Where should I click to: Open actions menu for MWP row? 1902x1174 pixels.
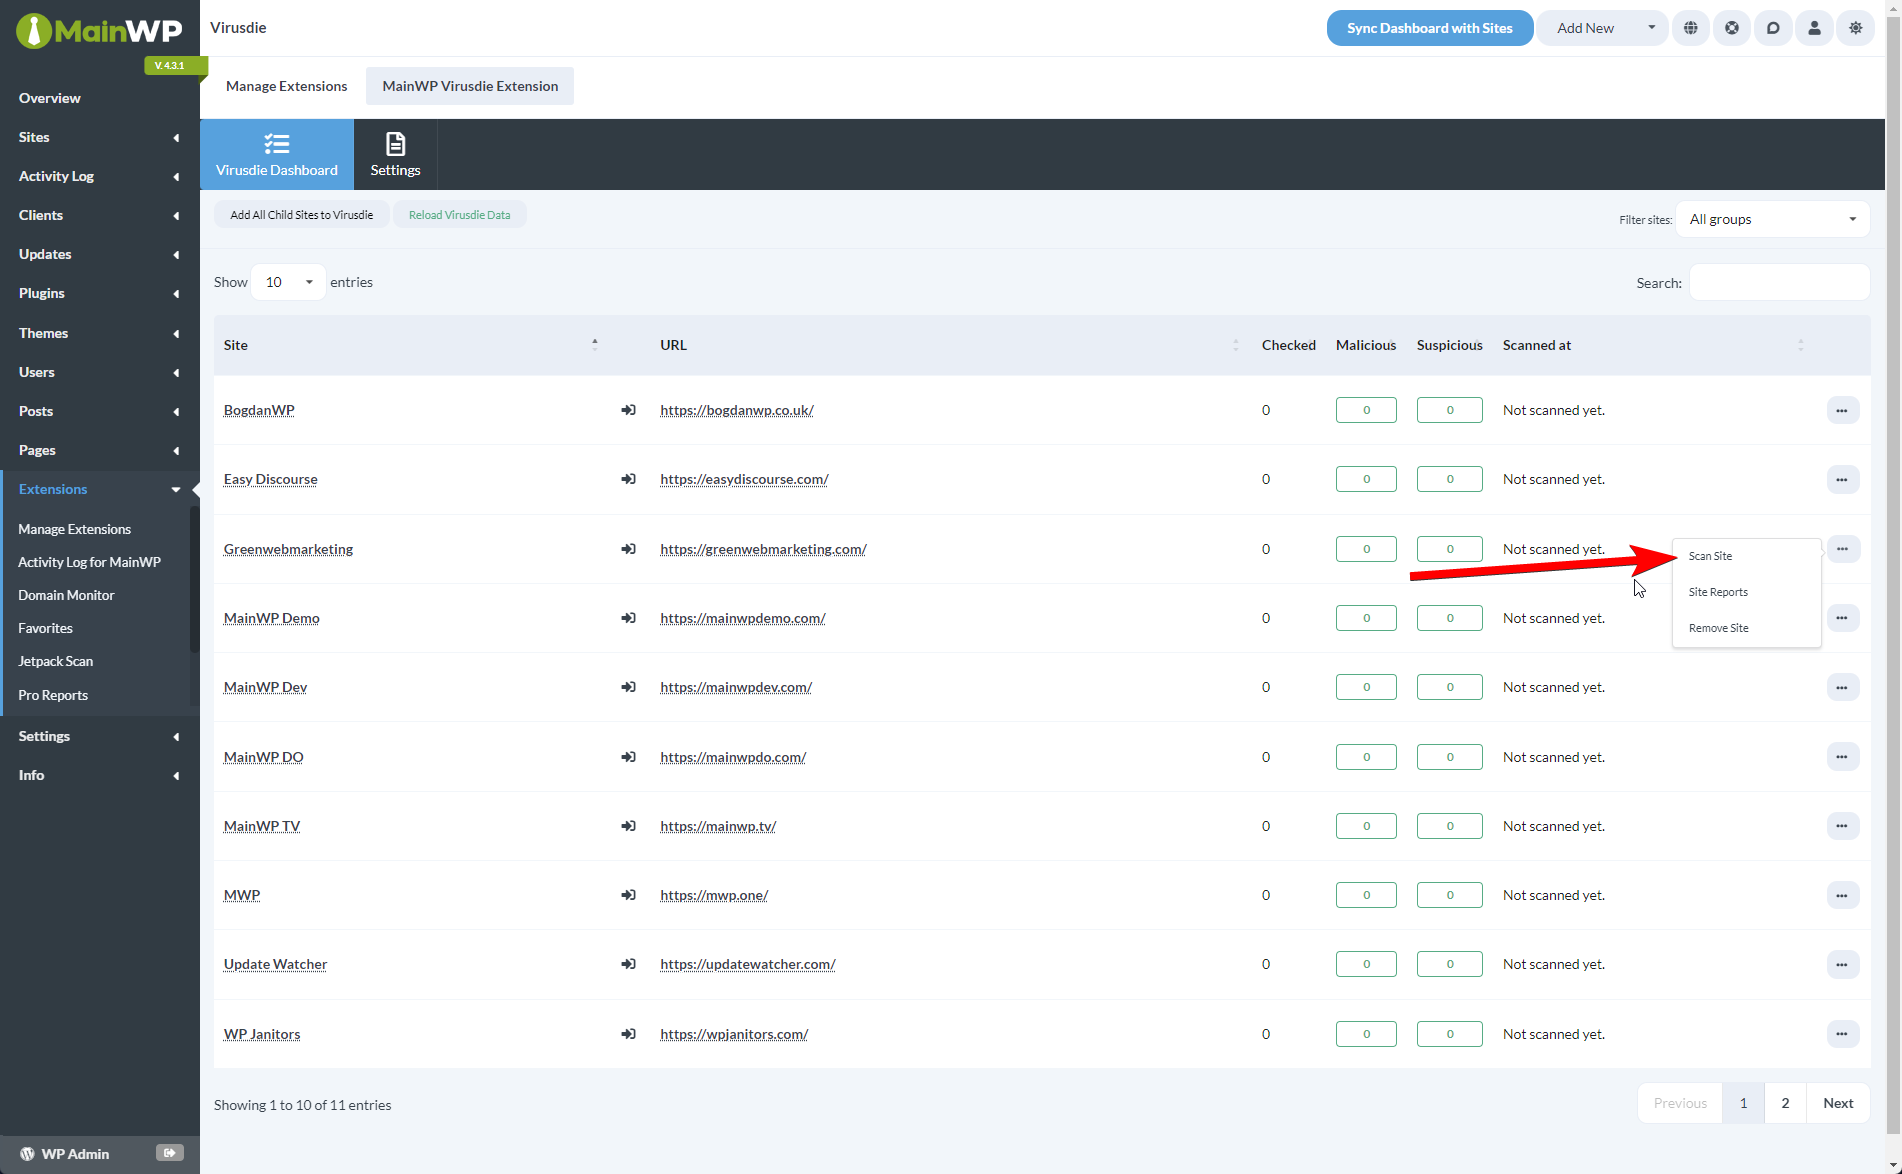(x=1842, y=895)
